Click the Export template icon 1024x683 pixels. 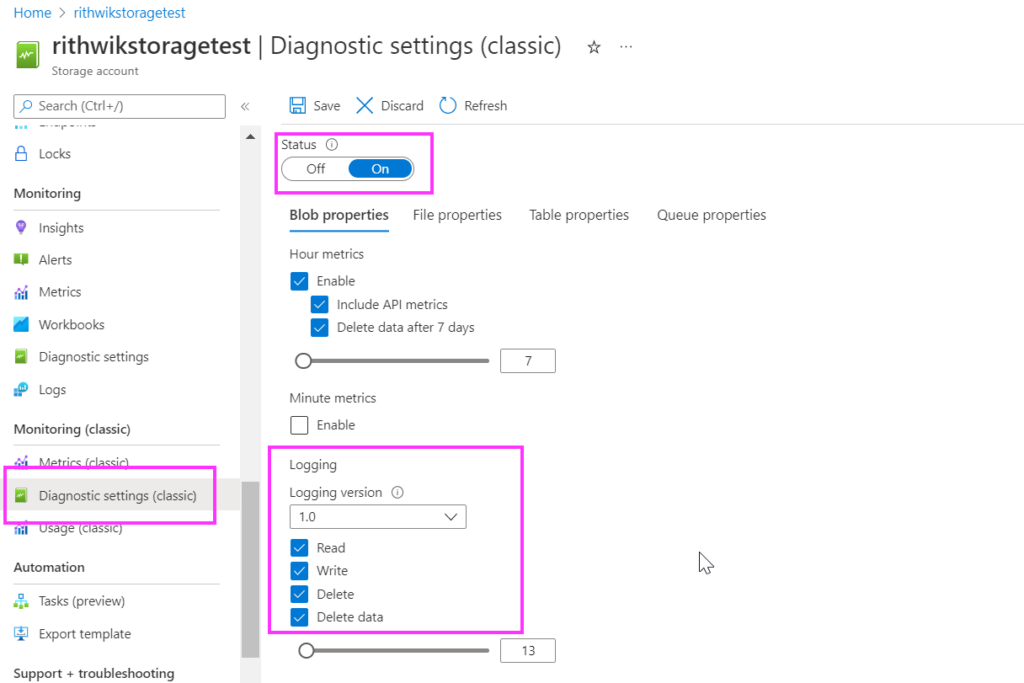tap(21, 633)
